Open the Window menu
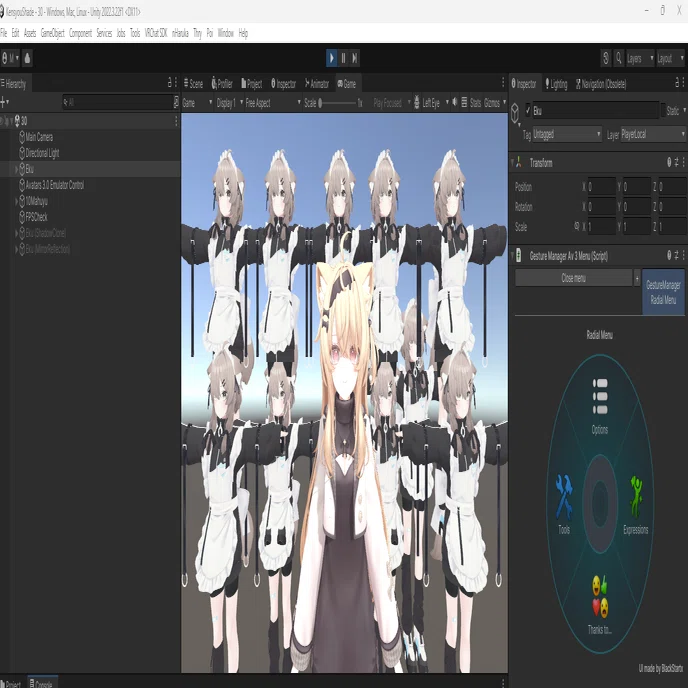Viewport: 688px width, 688px height. click(x=226, y=33)
